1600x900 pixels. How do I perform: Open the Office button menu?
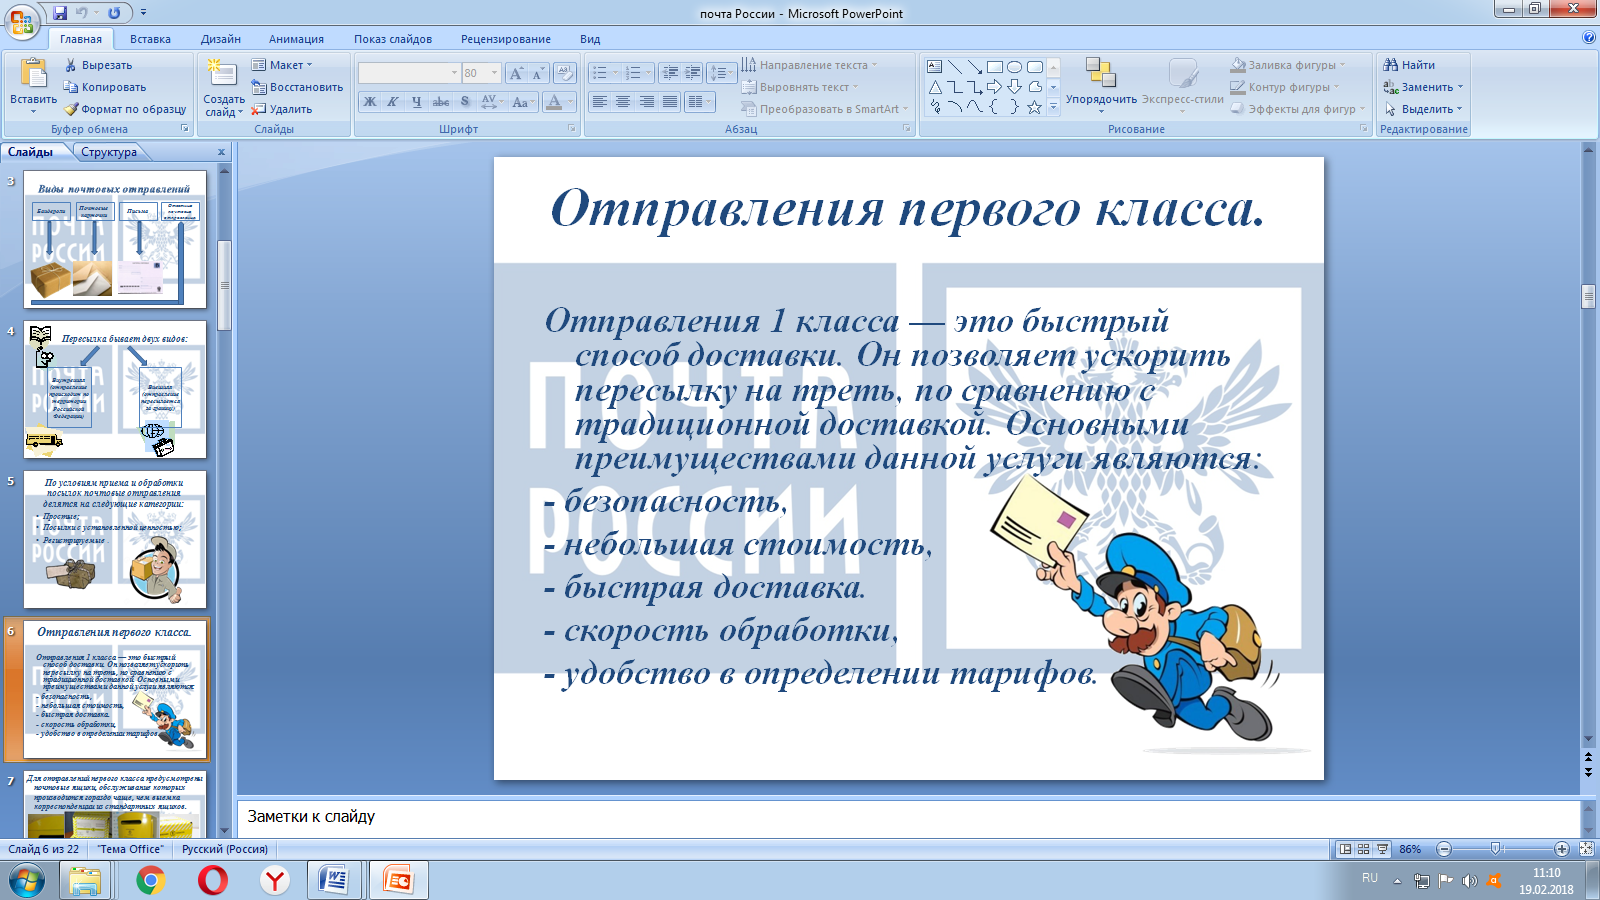[x=22, y=21]
